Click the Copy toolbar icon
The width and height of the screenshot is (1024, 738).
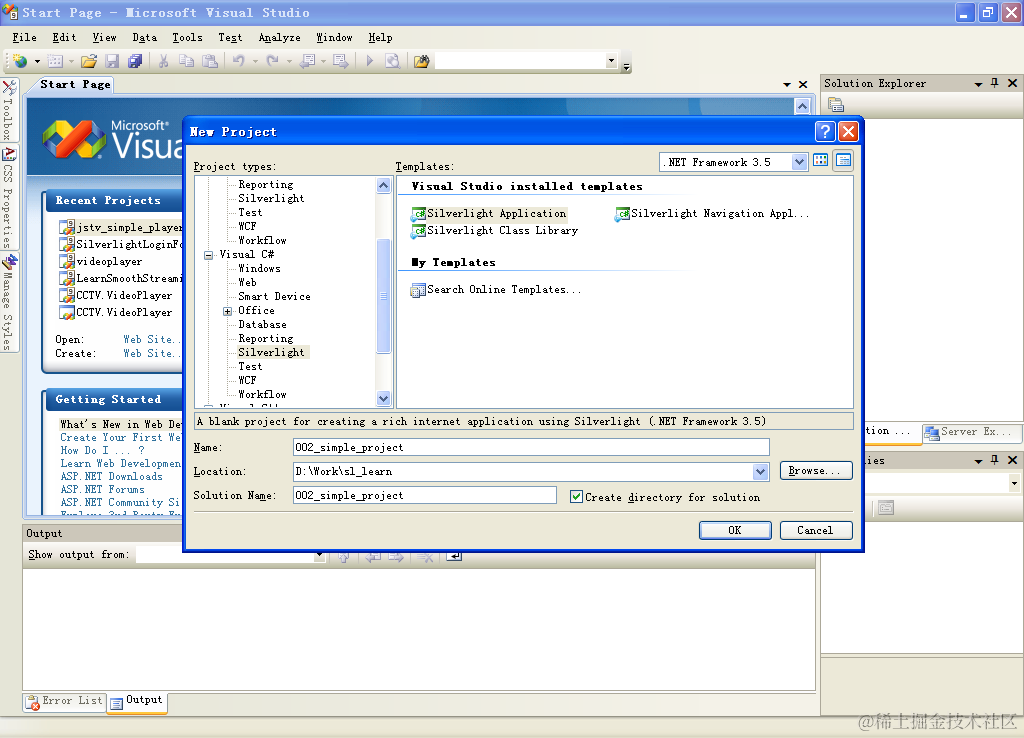pos(187,61)
